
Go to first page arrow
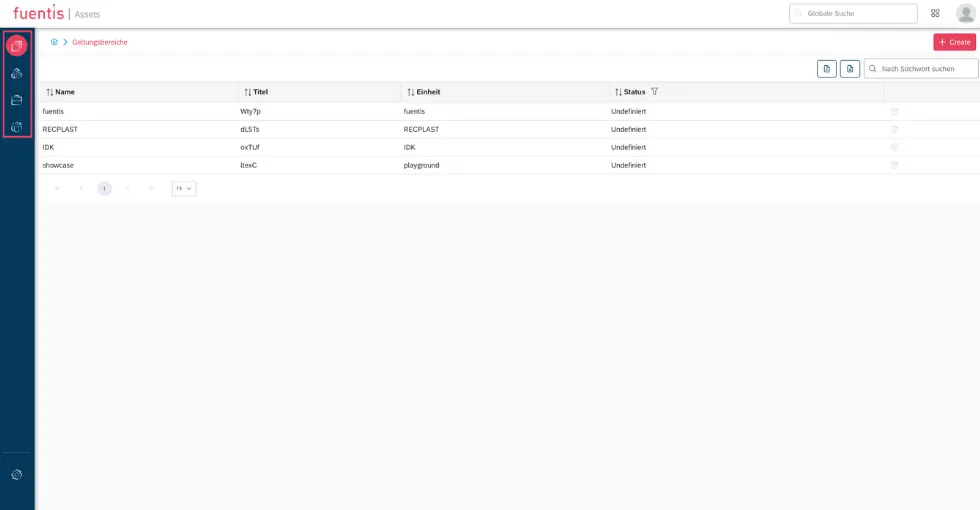57,188
